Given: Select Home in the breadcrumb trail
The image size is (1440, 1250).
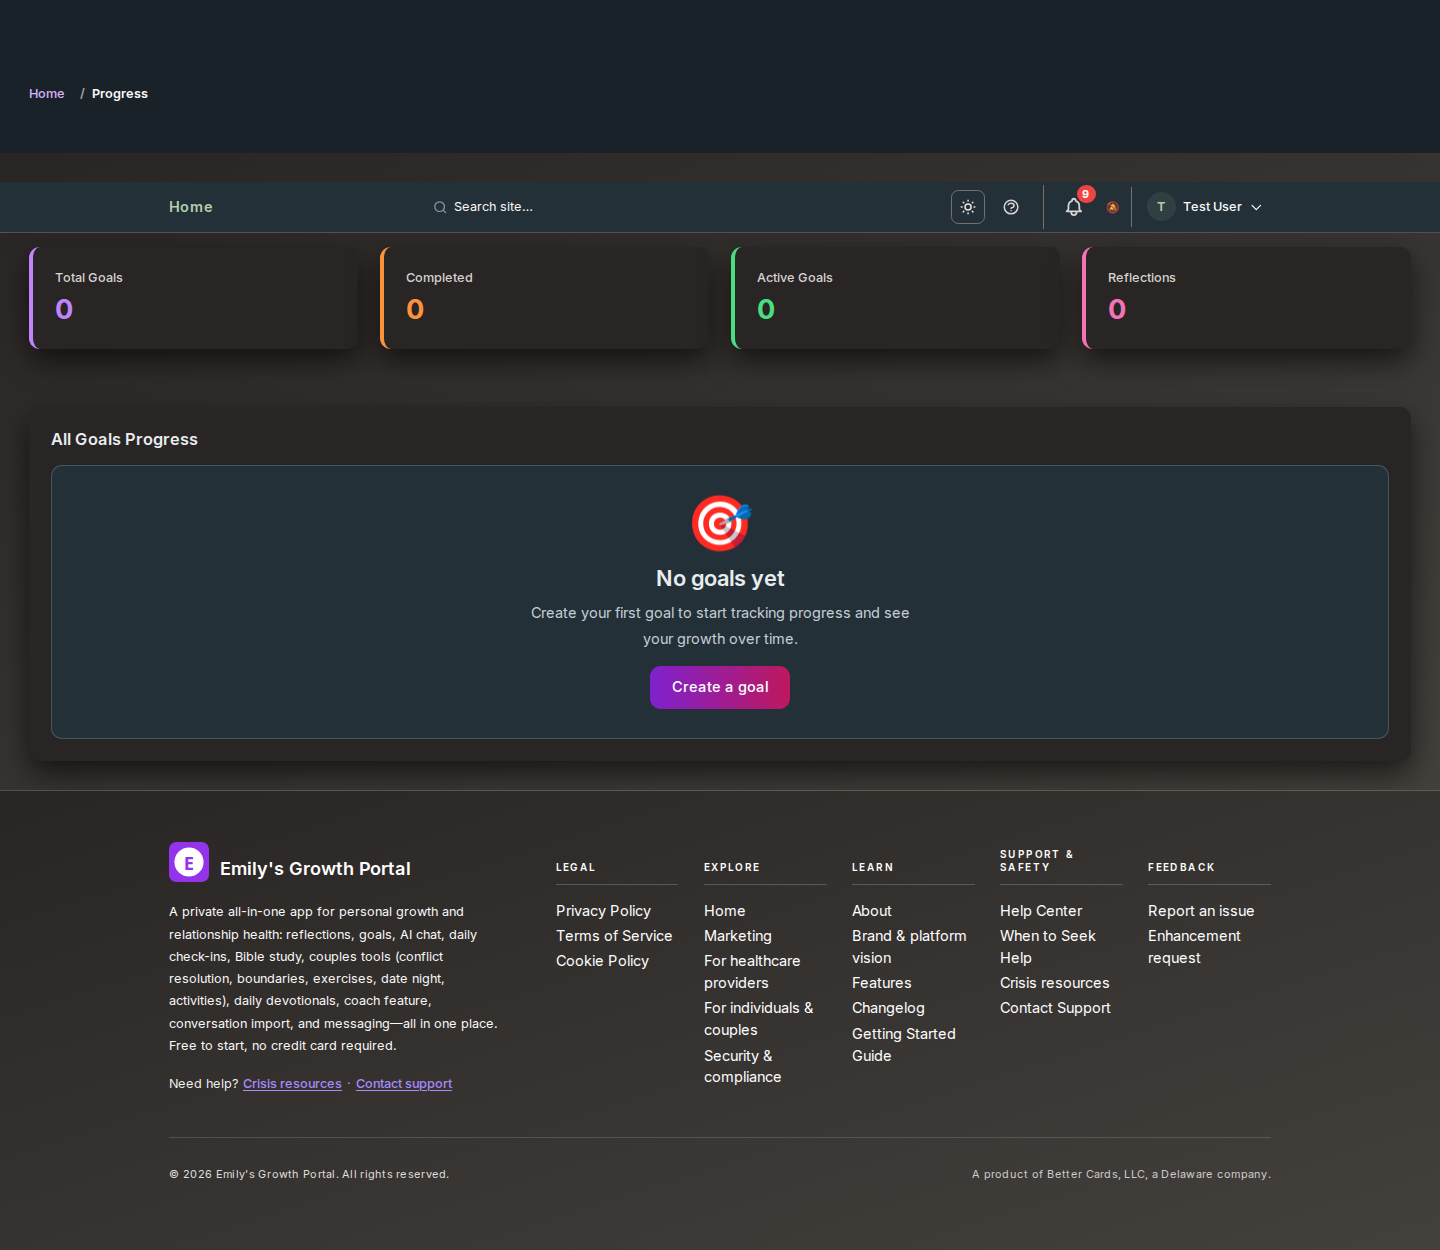Looking at the screenshot, I should click(x=46, y=93).
